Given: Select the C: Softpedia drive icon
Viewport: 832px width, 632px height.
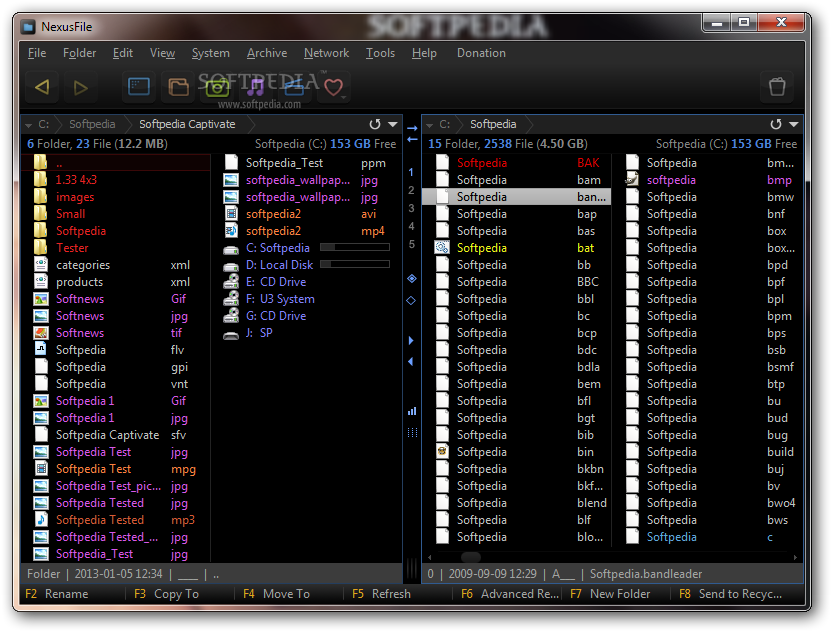Looking at the screenshot, I should [x=231, y=248].
